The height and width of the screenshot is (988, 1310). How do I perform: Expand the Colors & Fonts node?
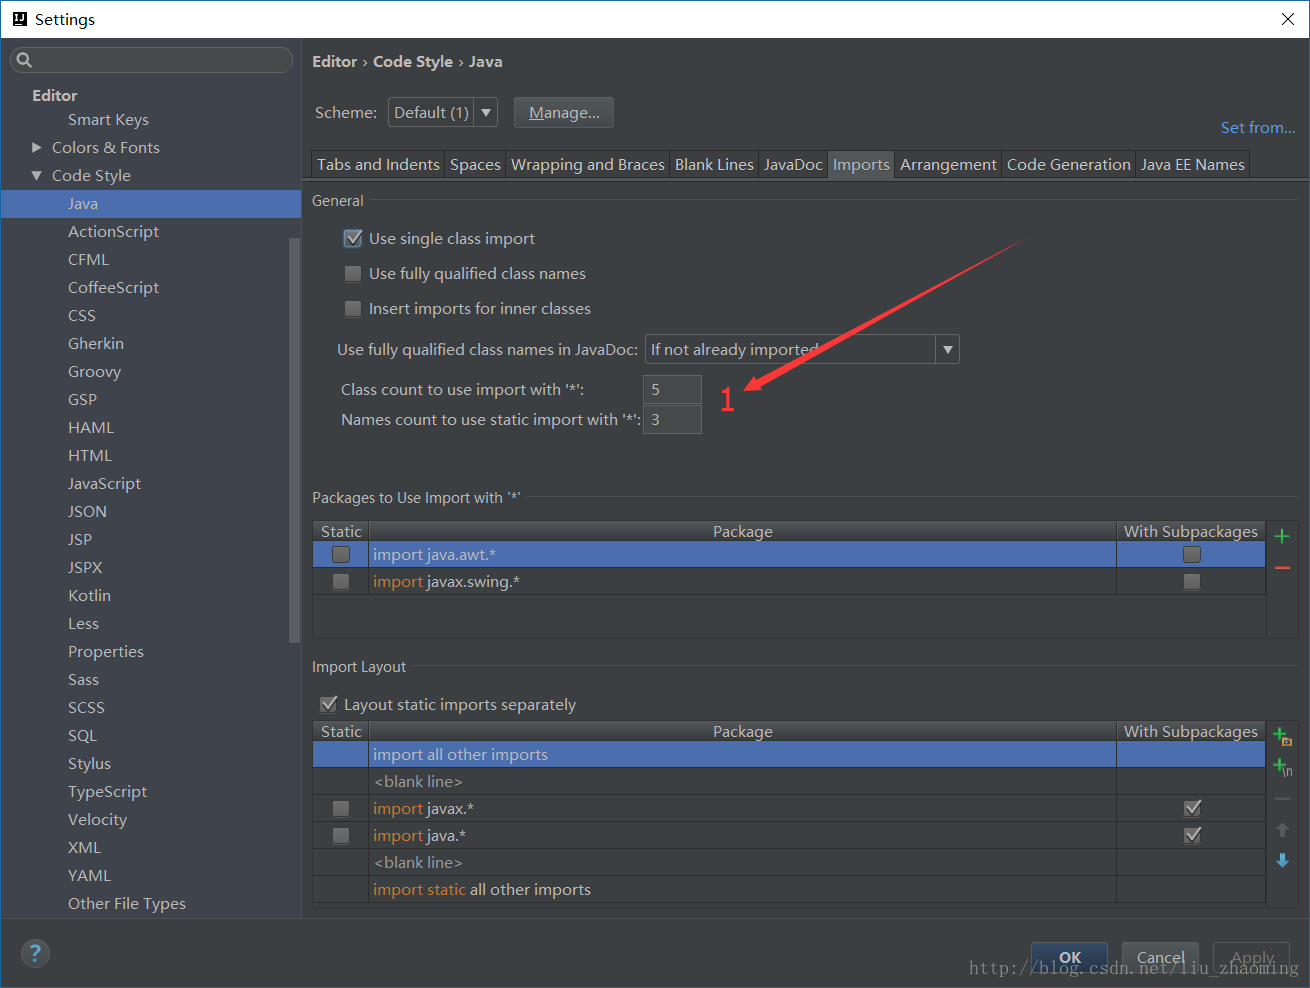37,147
